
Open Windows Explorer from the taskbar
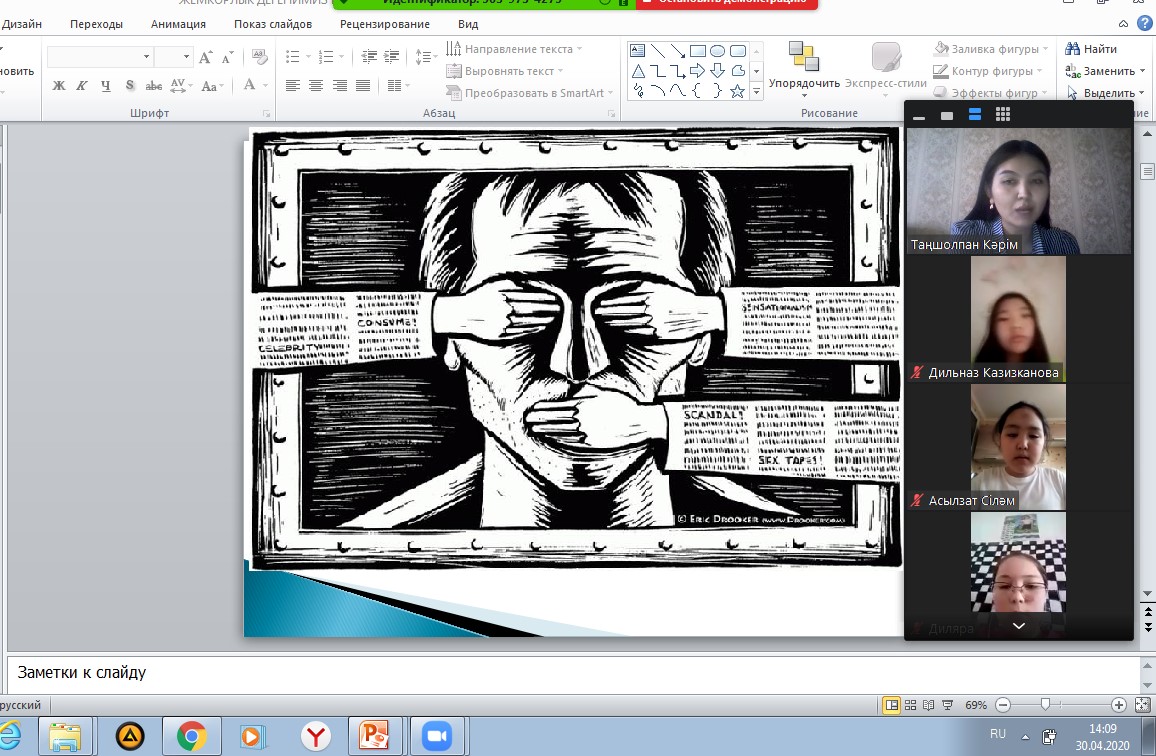pyautogui.click(x=65, y=736)
